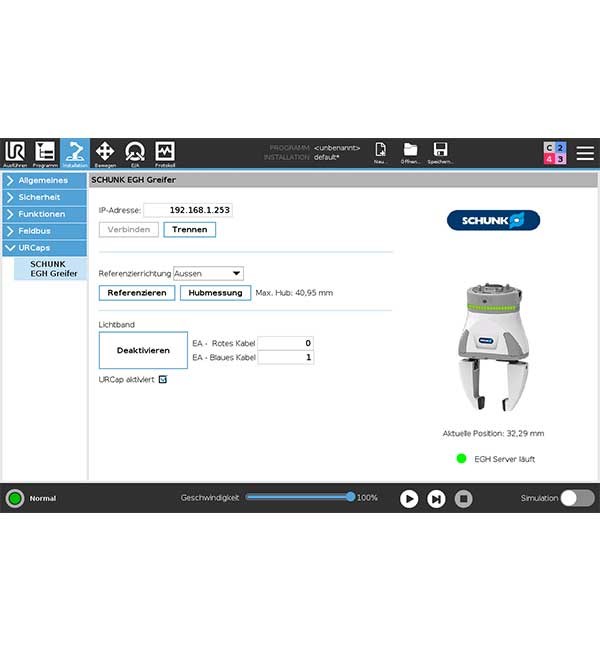Viewport: 600px width, 650px height.
Task: Click the Neu (New file) icon
Action: click(x=380, y=153)
